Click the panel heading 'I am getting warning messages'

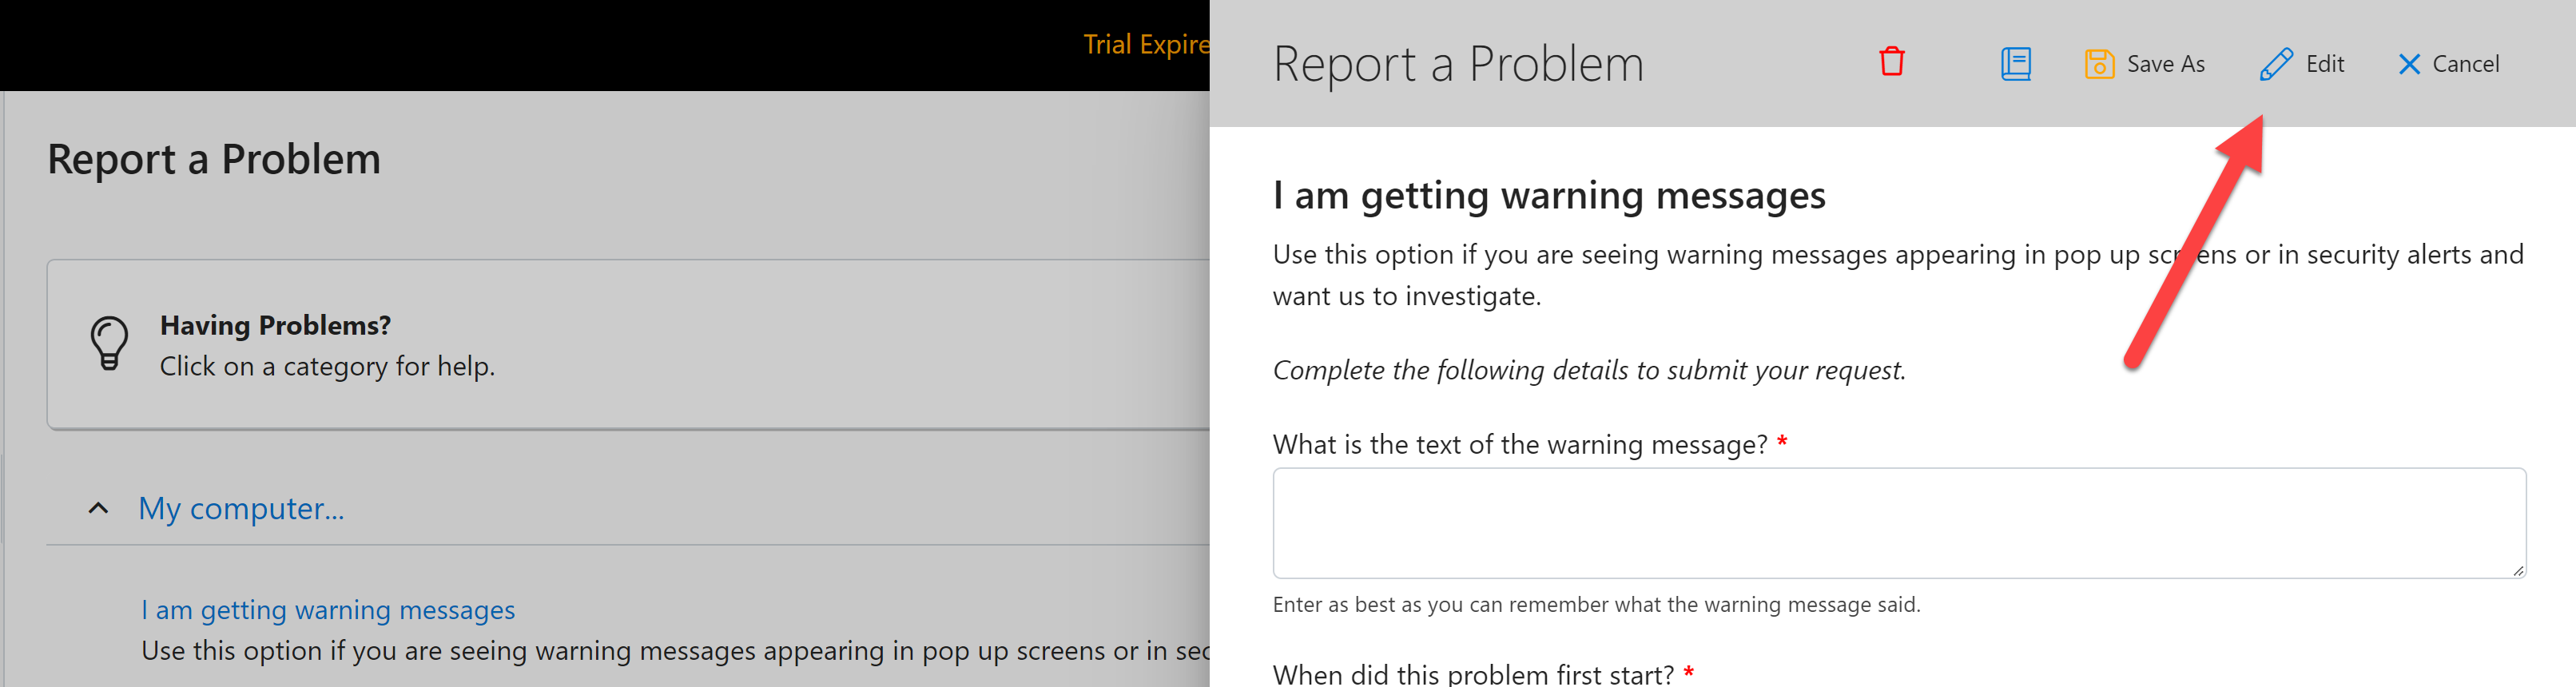(x=1549, y=195)
